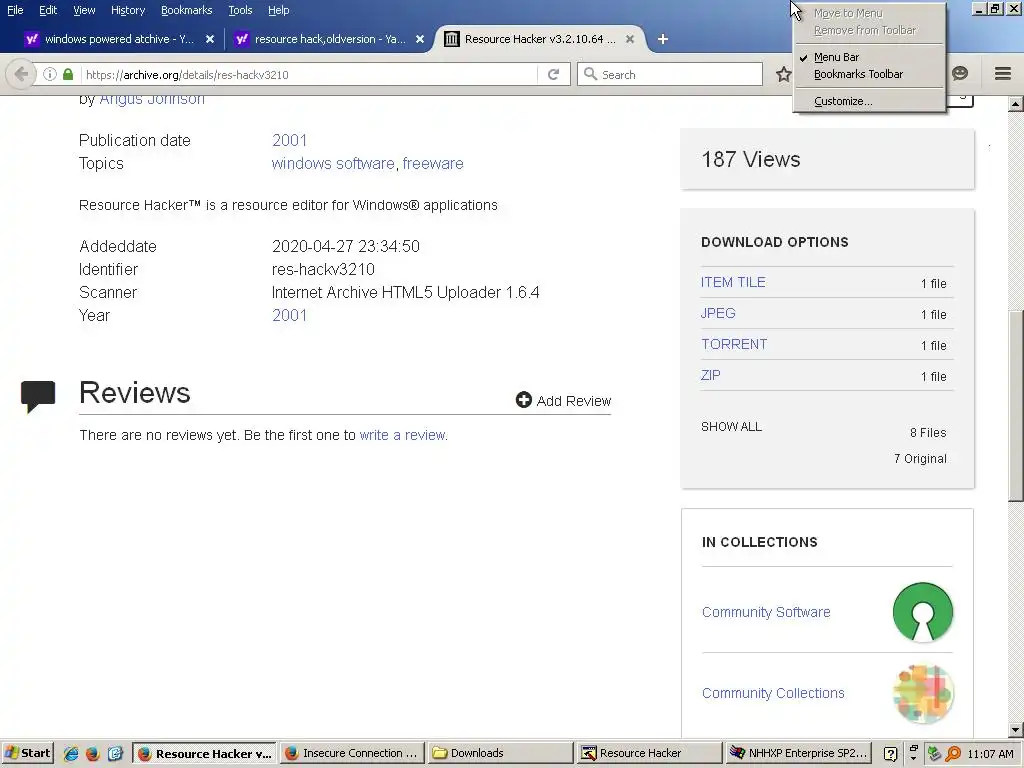The height and width of the screenshot is (768, 1024).
Task: Click 'write a review' link
Action: [402, 435]
